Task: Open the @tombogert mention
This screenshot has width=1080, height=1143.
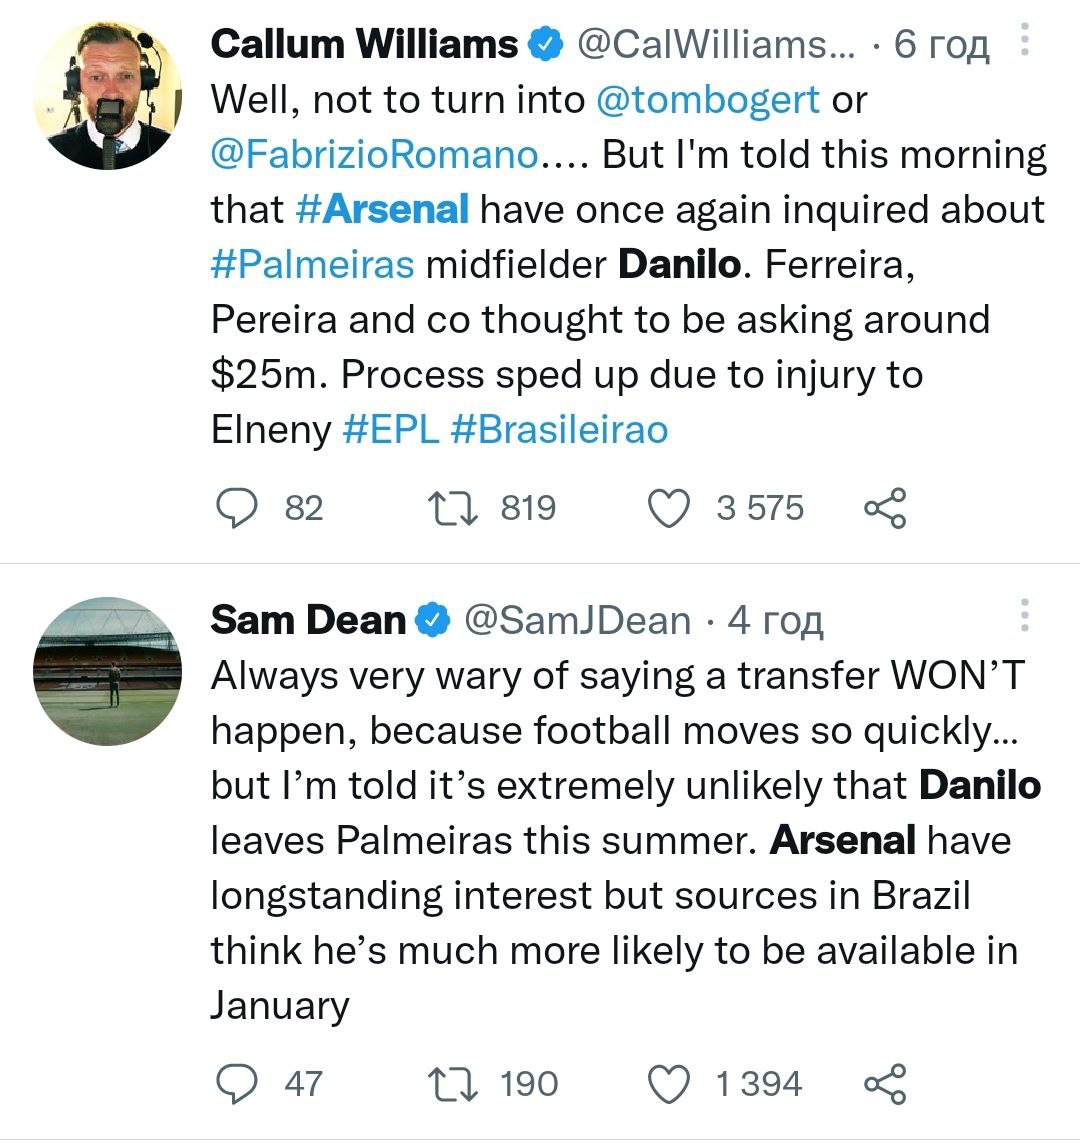Action: (707, 100)
